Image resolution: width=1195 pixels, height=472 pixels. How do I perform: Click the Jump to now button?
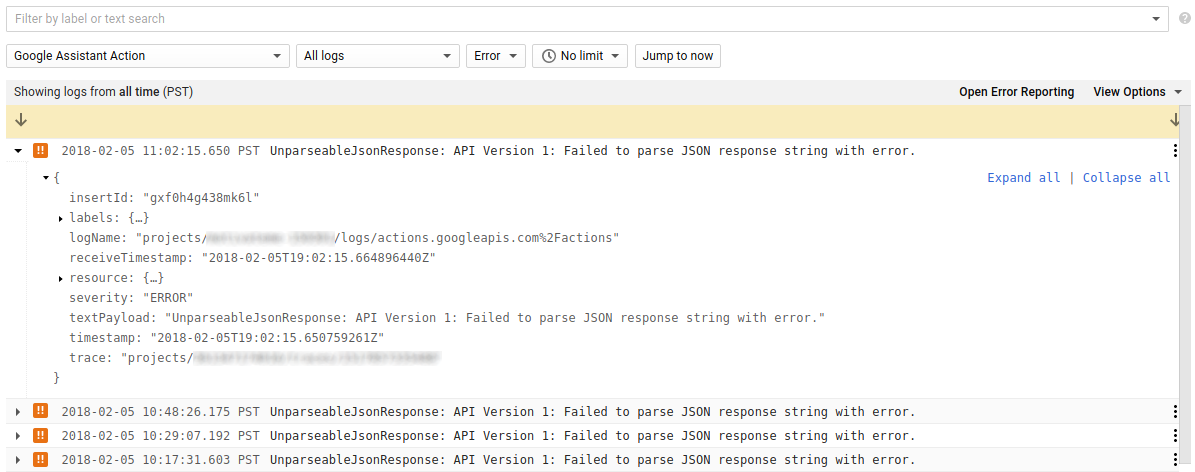tap(677, 56)
